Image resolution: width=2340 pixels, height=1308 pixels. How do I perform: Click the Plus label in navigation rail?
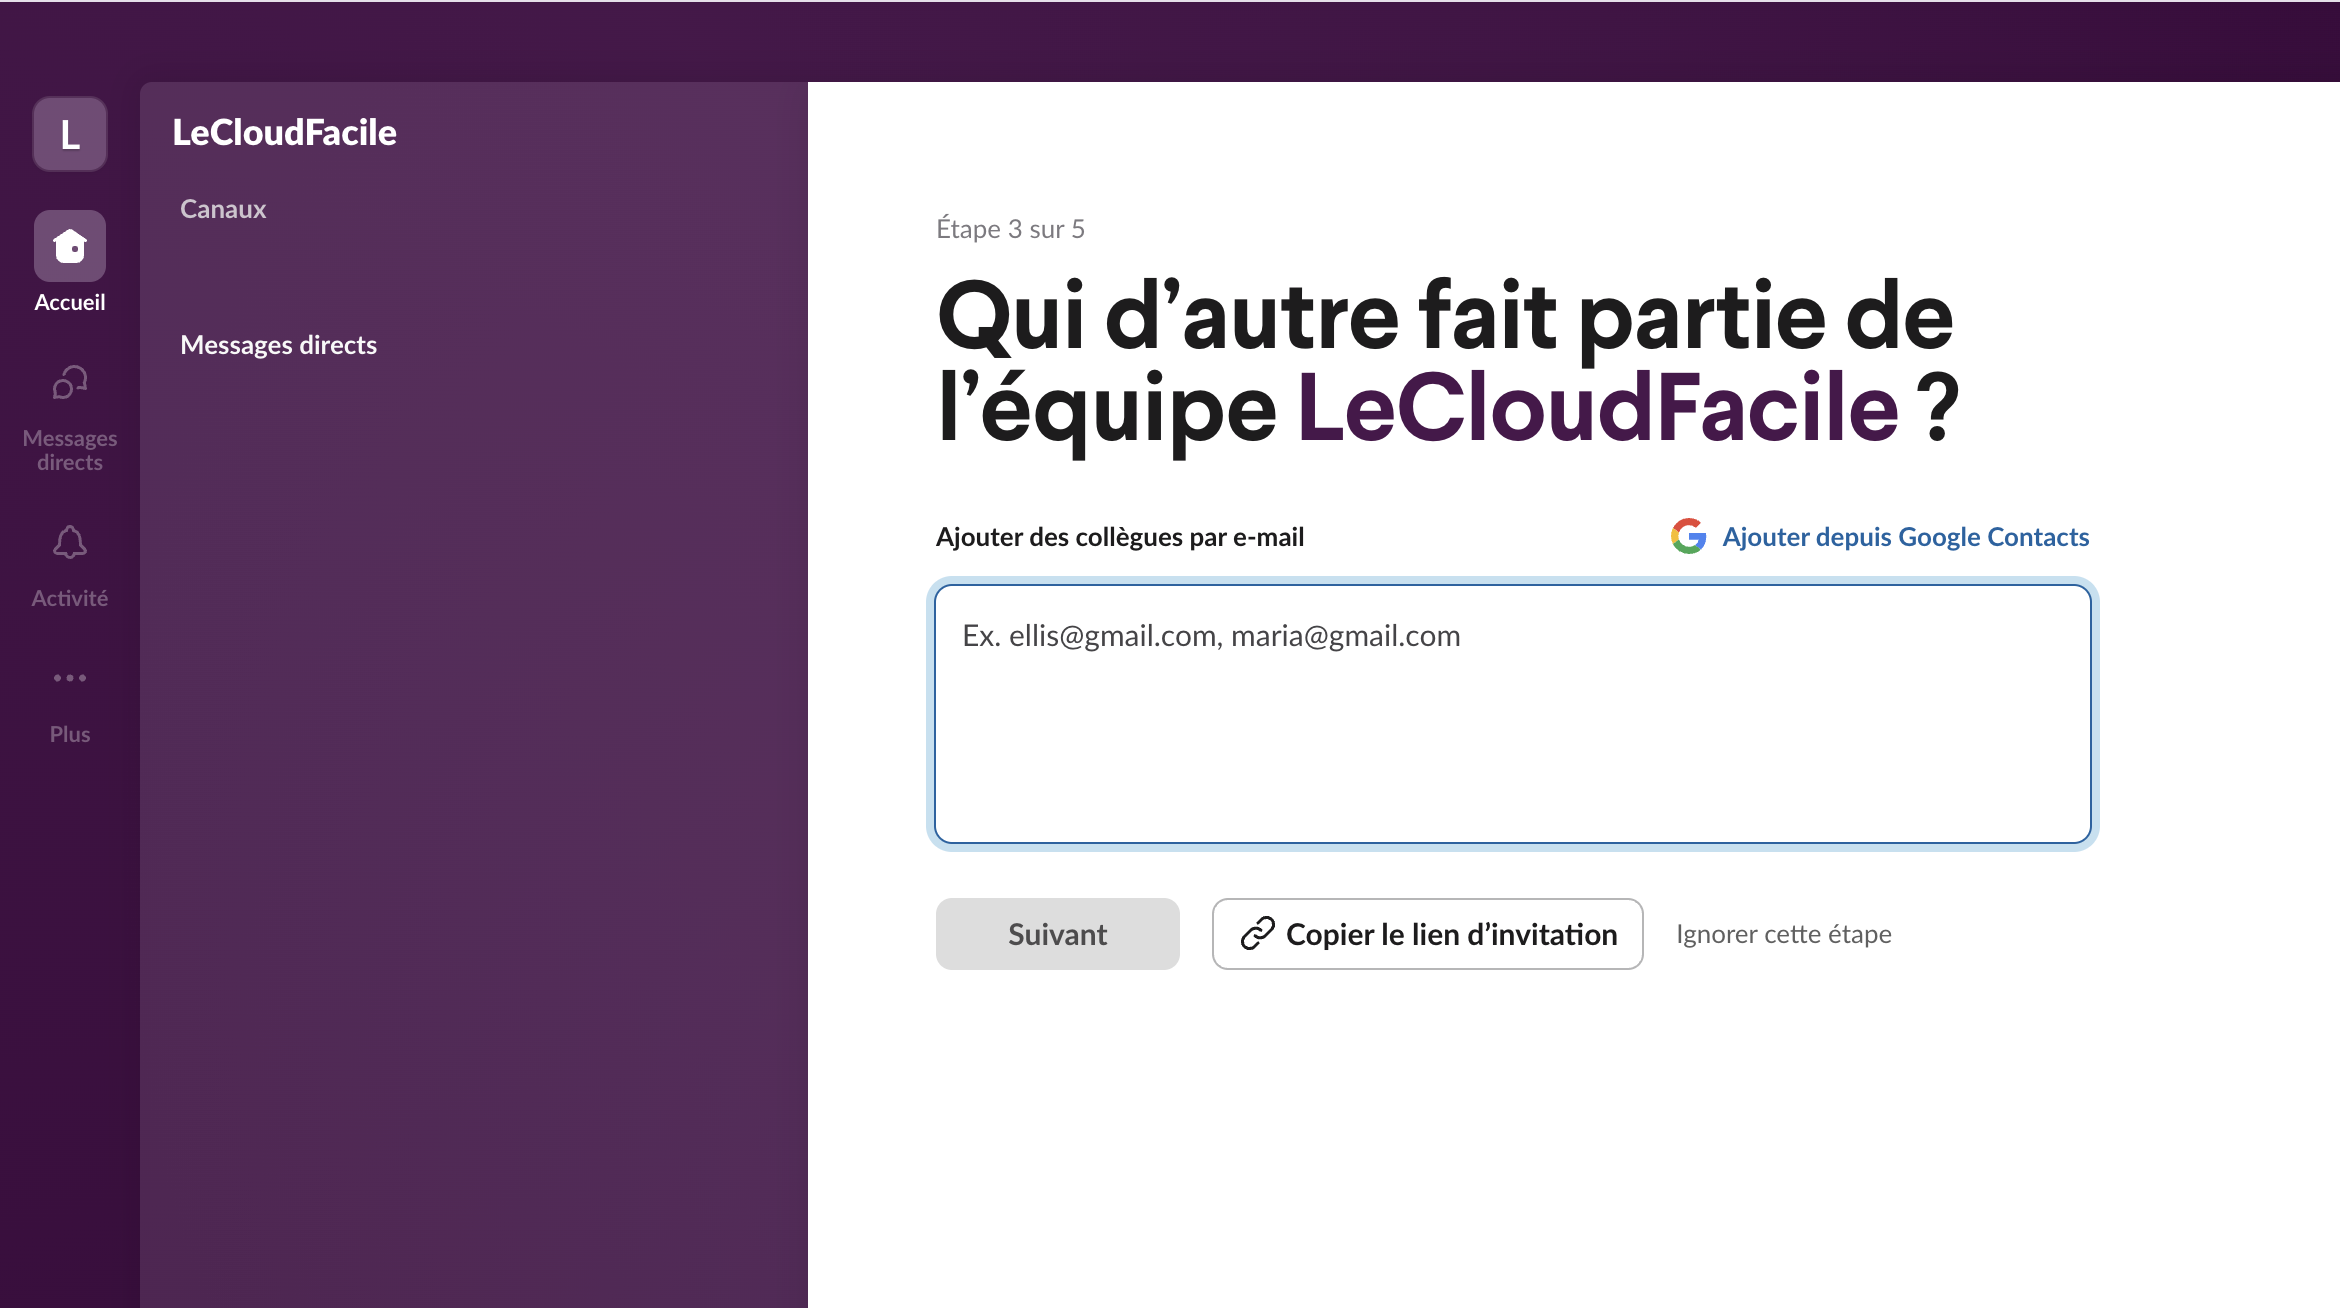(x=70, y=734)
